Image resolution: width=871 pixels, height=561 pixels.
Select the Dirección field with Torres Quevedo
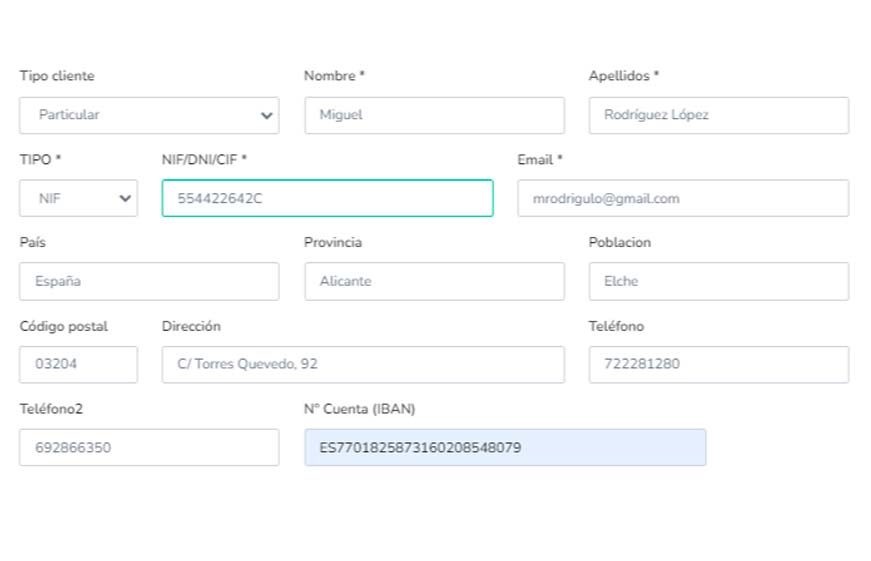(x=362, y=364)
